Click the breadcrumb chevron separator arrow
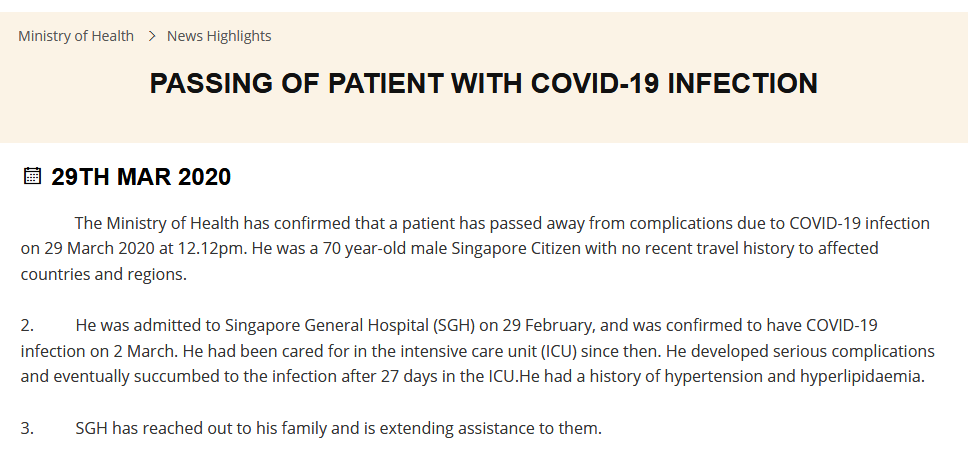968x463 pixels. click(152, 36)
